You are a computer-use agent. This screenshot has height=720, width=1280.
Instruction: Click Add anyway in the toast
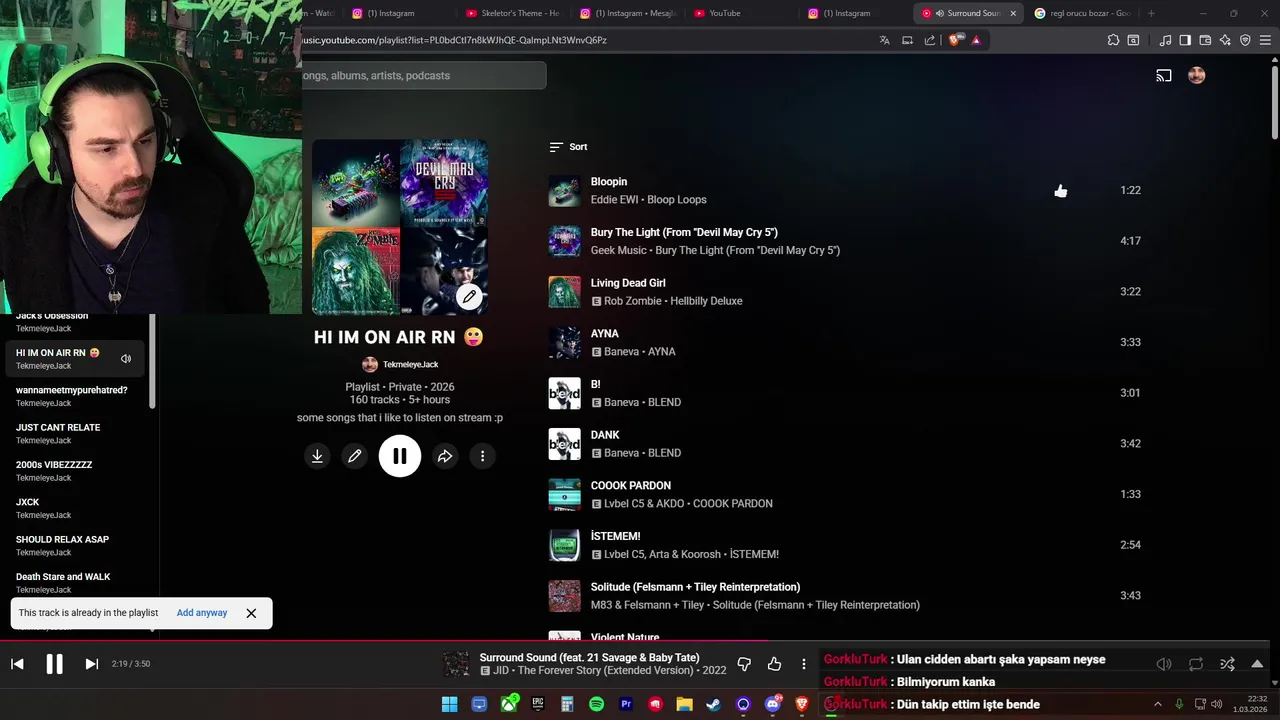click(202, 613)
